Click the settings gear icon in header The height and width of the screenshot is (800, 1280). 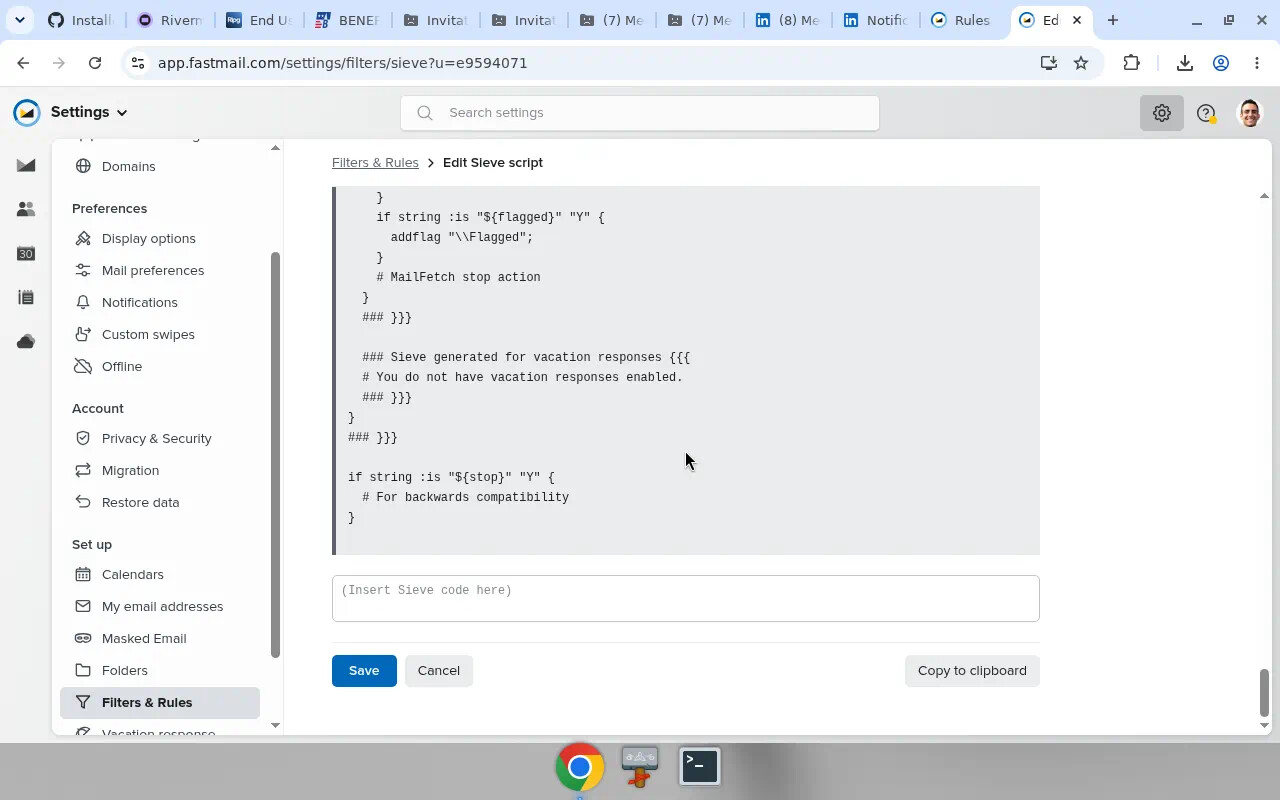[1161, 113]
